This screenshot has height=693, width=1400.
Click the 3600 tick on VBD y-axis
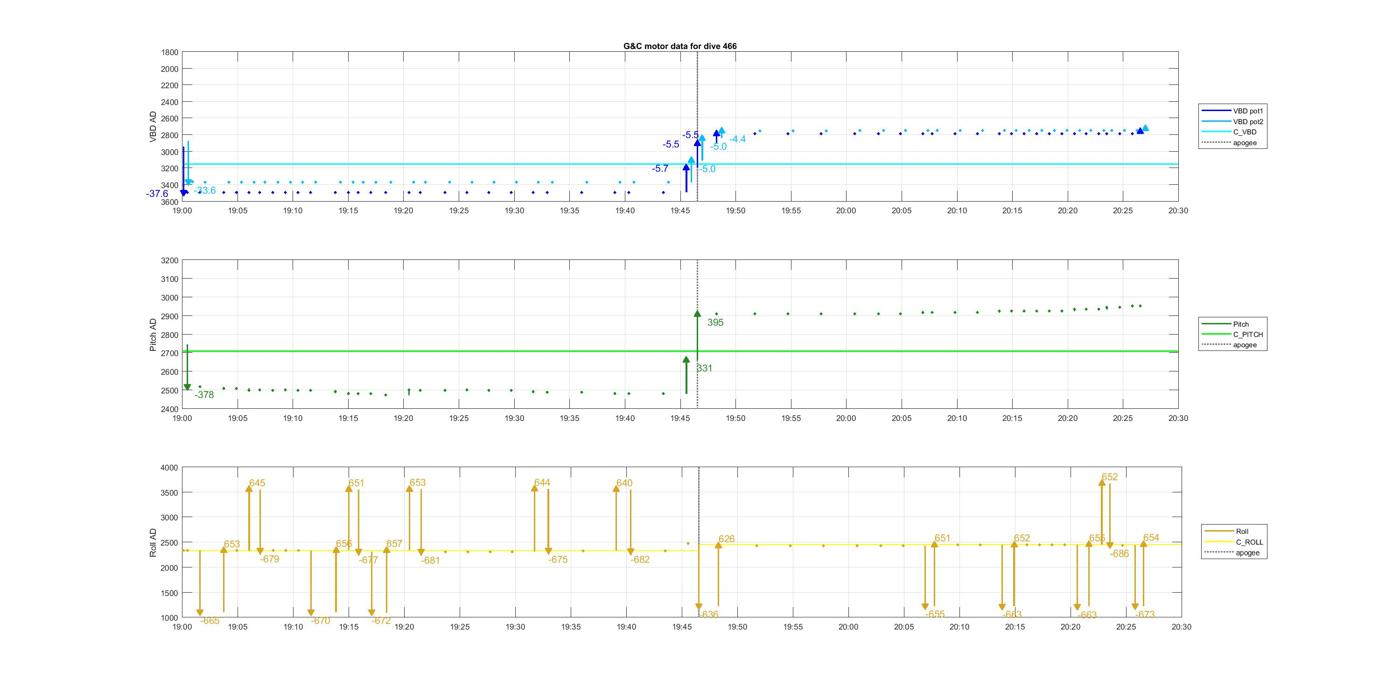pos(169,201)
